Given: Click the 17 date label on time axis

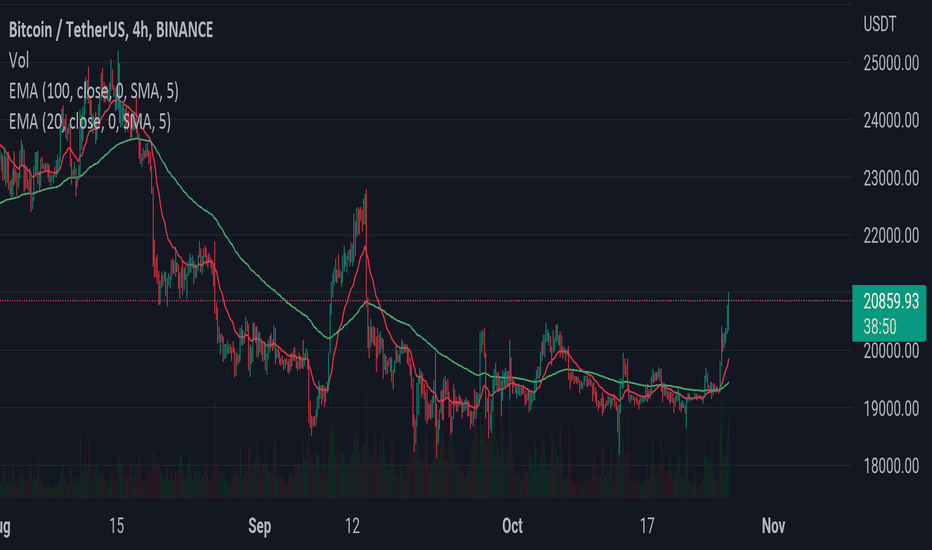Looking at the screenshot, I should (647, 526).
